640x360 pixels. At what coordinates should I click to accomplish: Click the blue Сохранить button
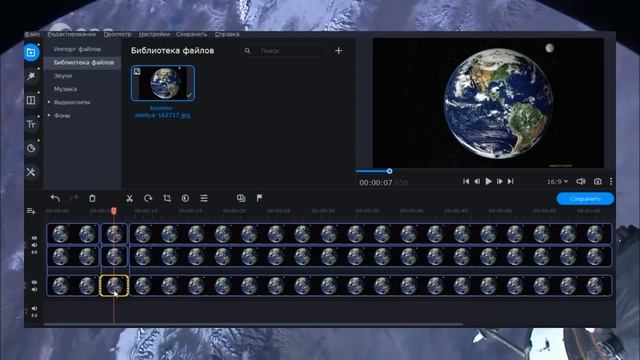tap(585, 199)
